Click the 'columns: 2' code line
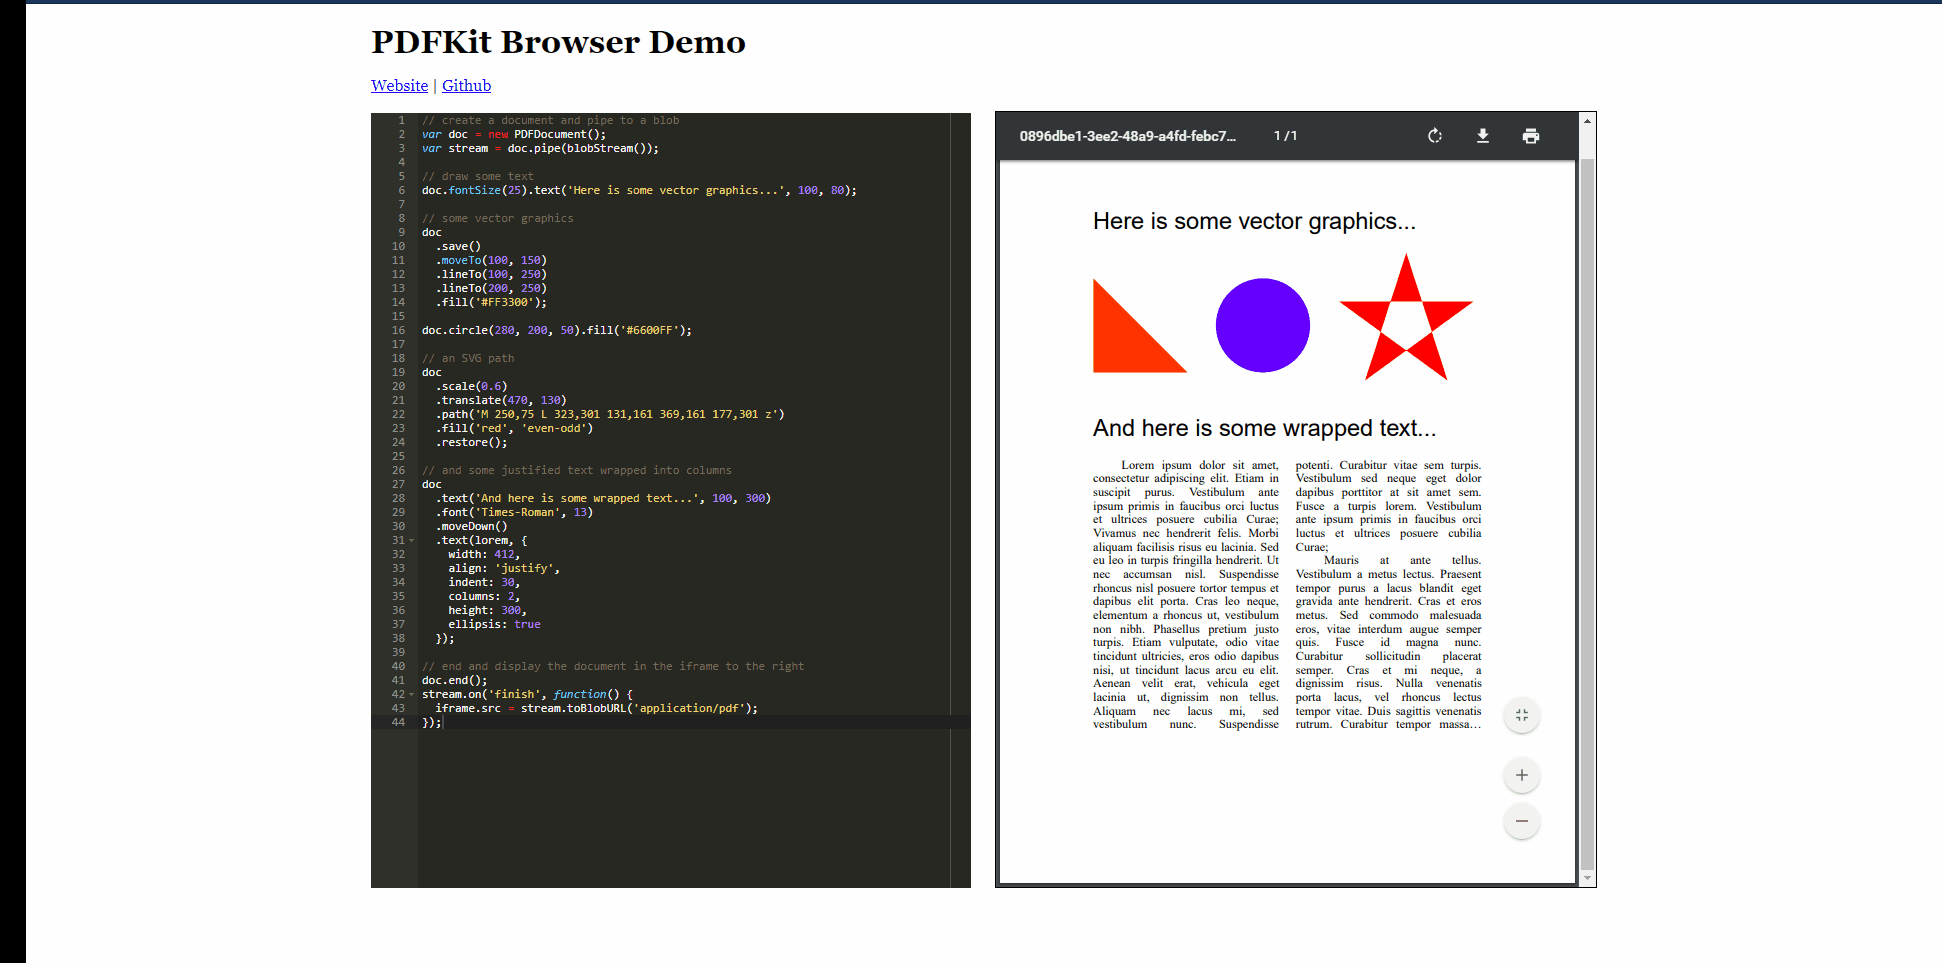1942x963 pixels. [x=484, y=596]
